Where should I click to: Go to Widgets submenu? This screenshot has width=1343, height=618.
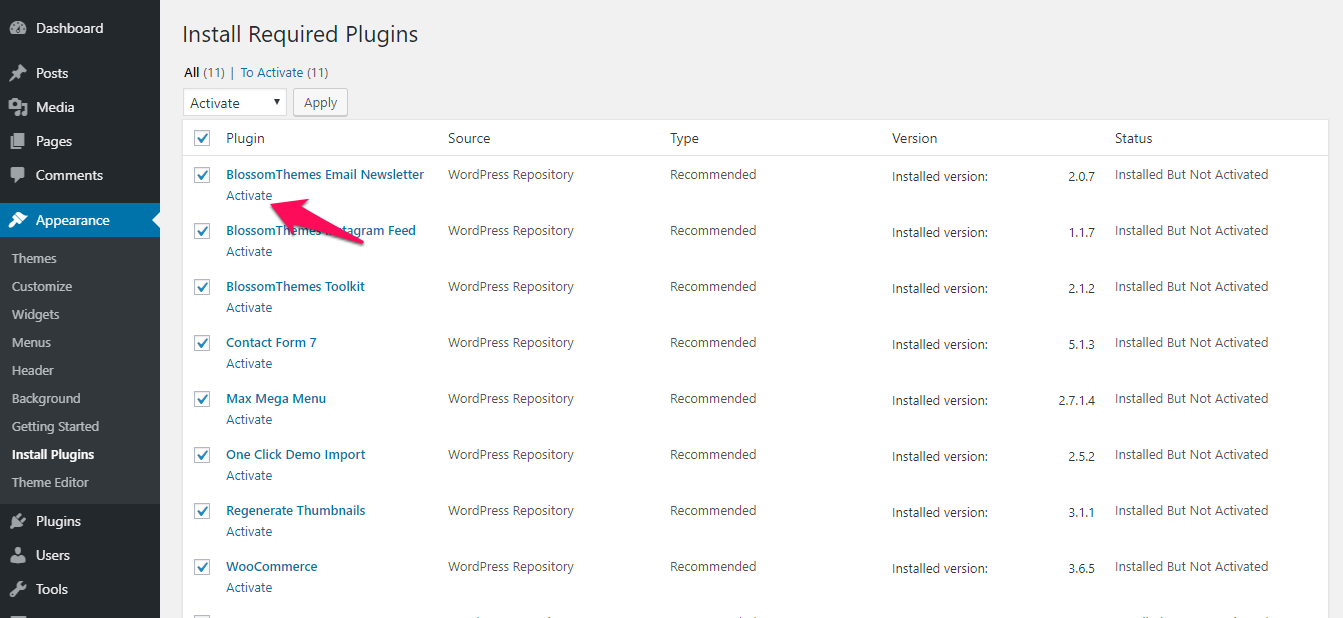(36, 314)
